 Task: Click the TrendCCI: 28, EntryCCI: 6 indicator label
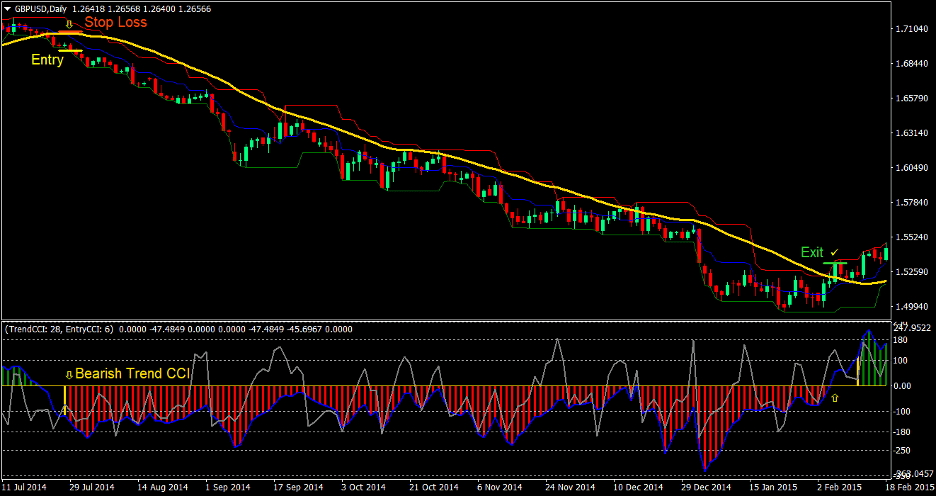point(60,329)
